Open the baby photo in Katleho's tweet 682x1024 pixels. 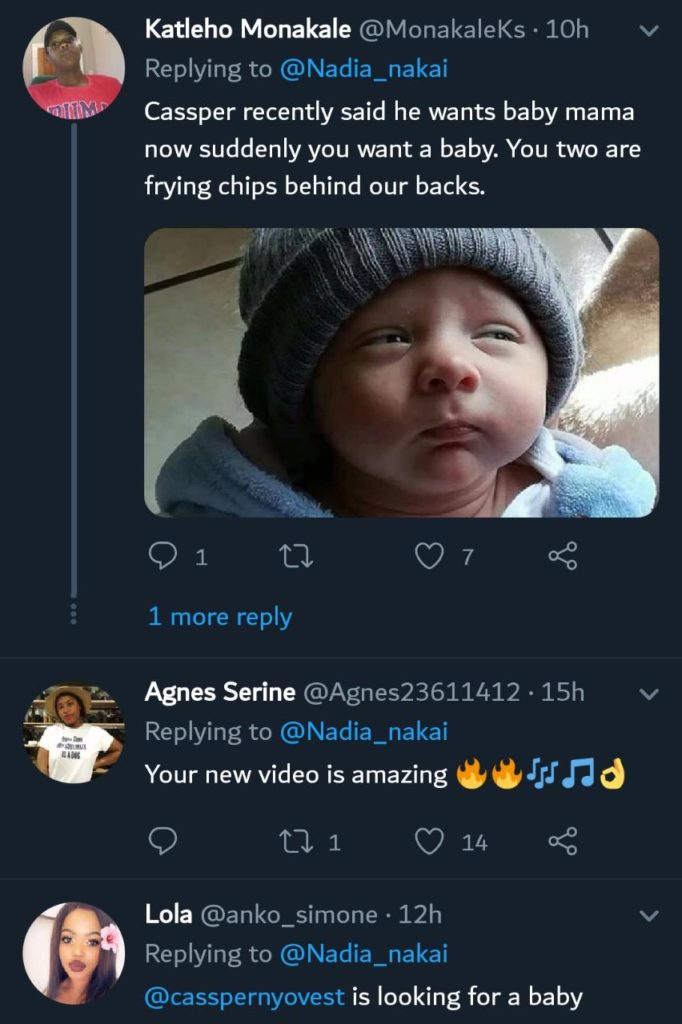click(401, 372)
